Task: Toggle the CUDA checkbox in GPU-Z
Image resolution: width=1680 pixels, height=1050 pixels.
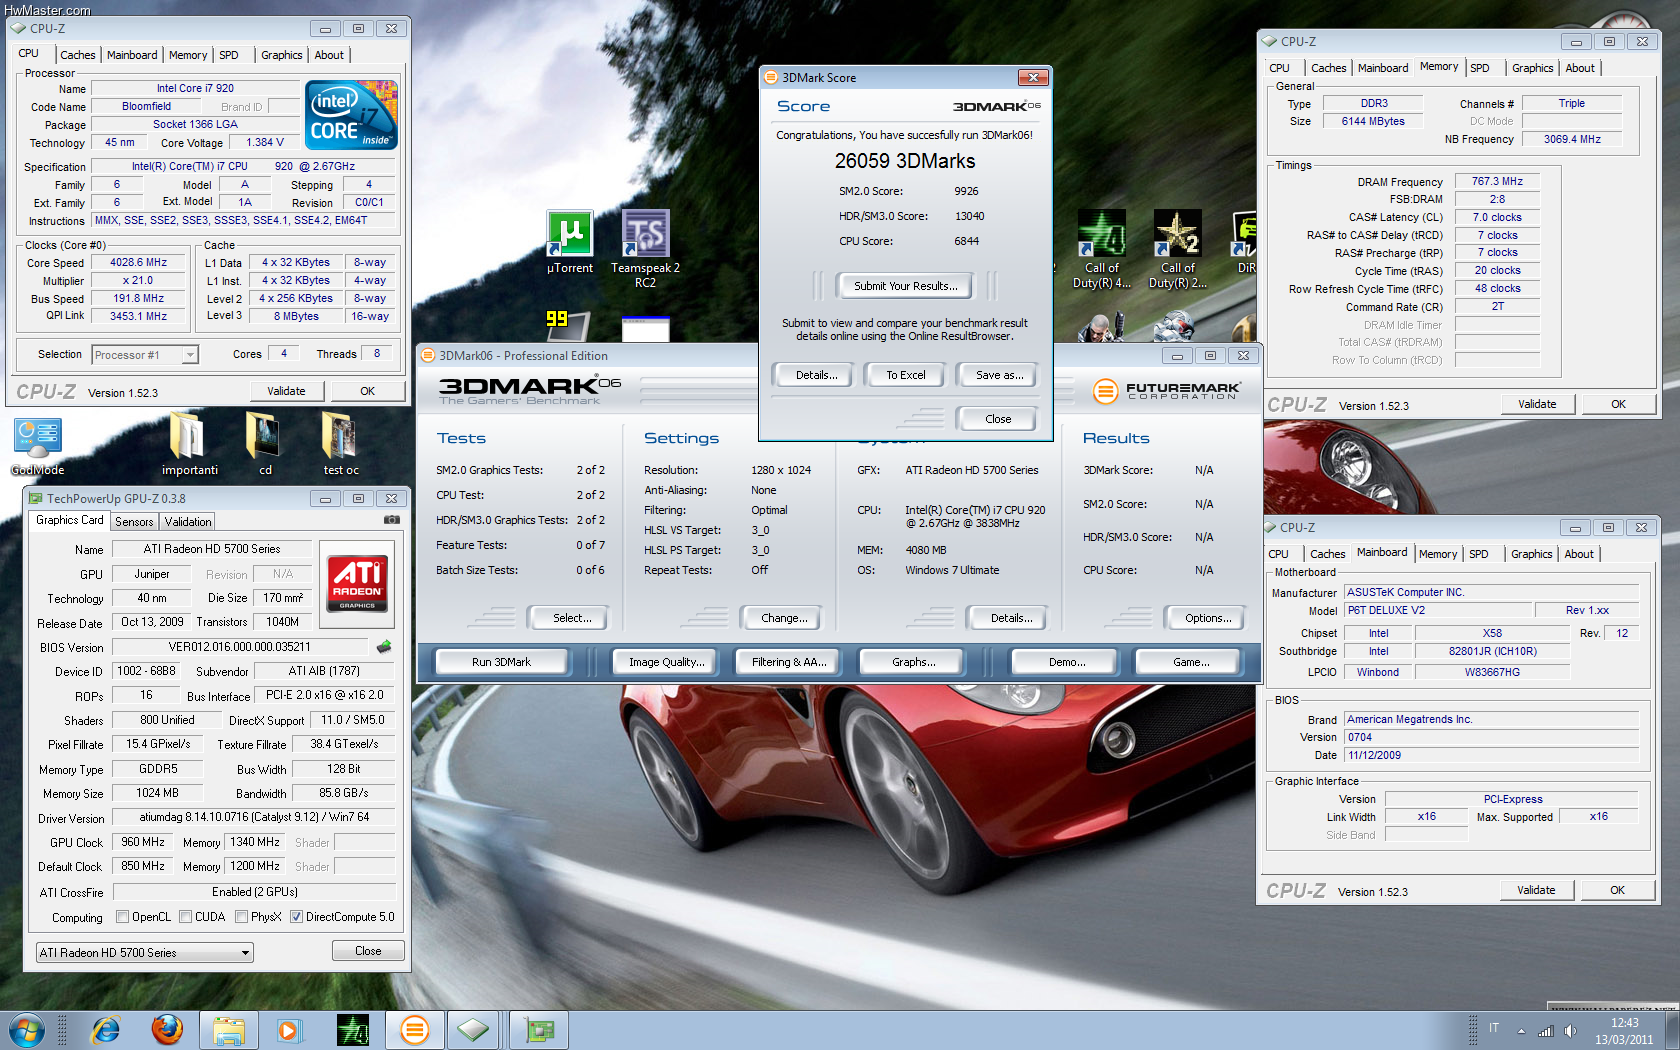Action: pos(185,917)
